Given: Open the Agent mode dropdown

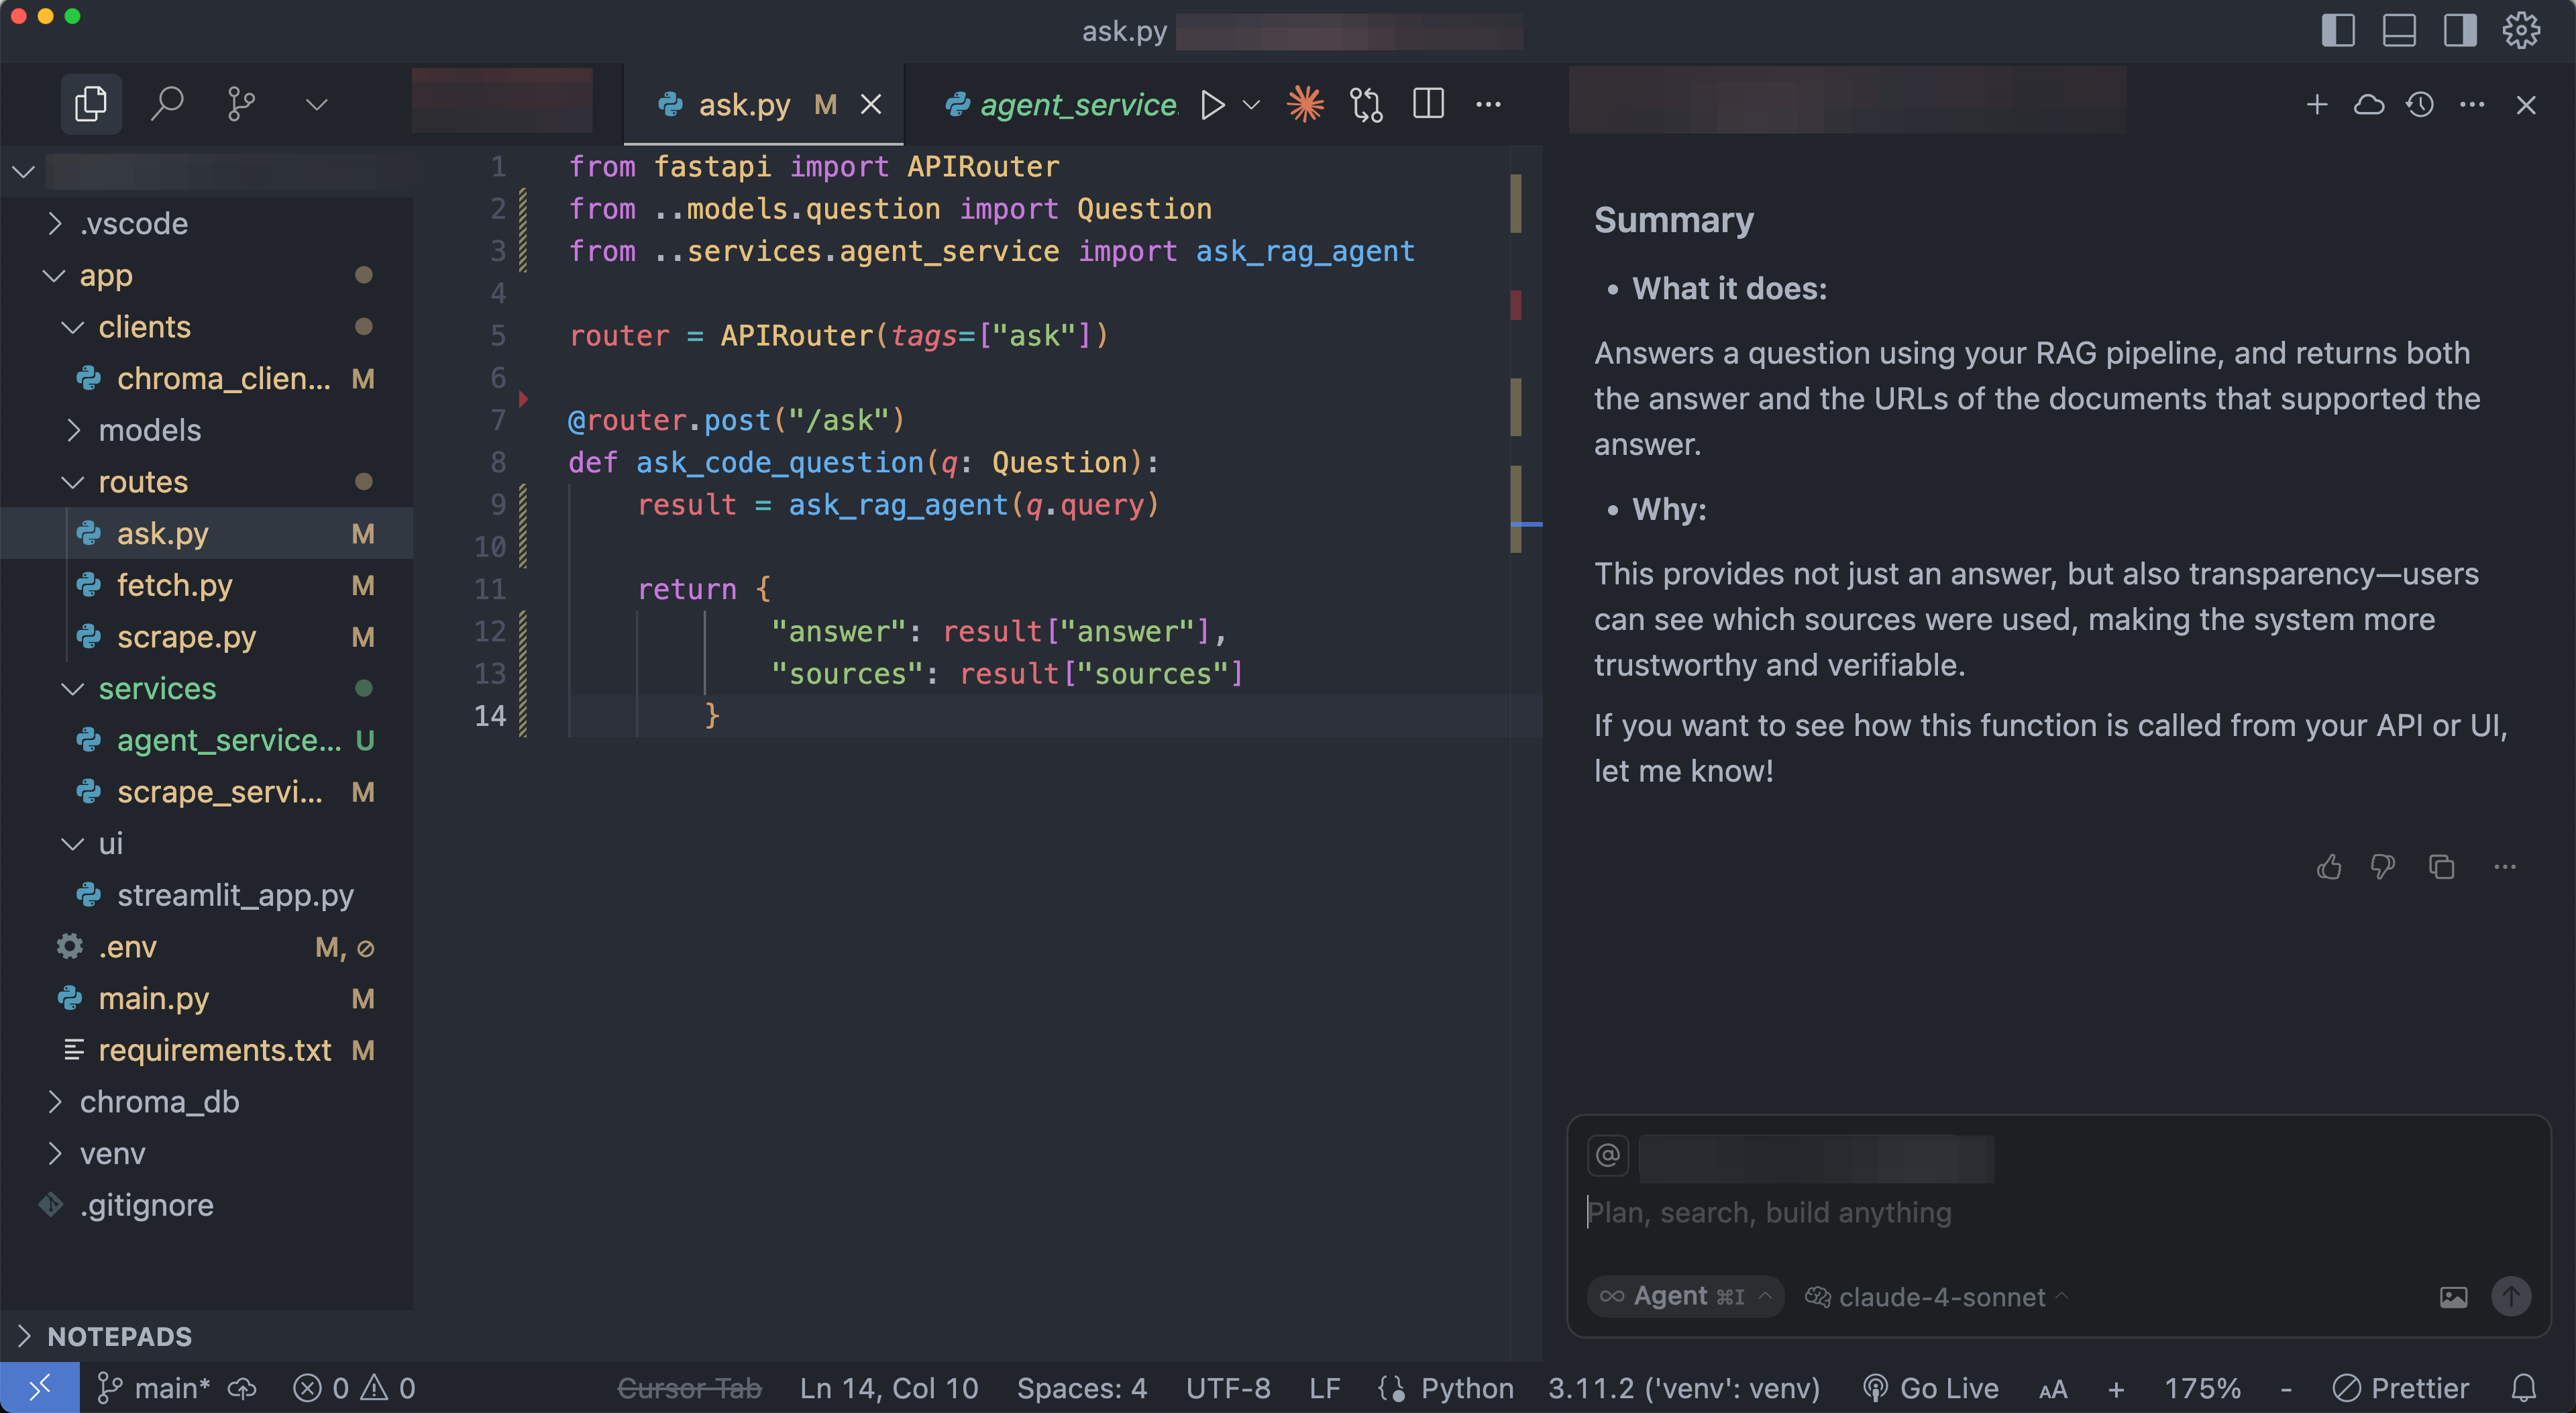Looking at the screenshot, I should click(1685, 1297).
